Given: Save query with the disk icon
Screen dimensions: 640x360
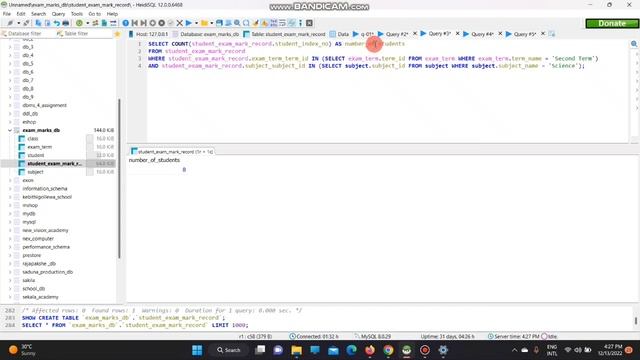Looking at the screenshot, I should point(219,23).
